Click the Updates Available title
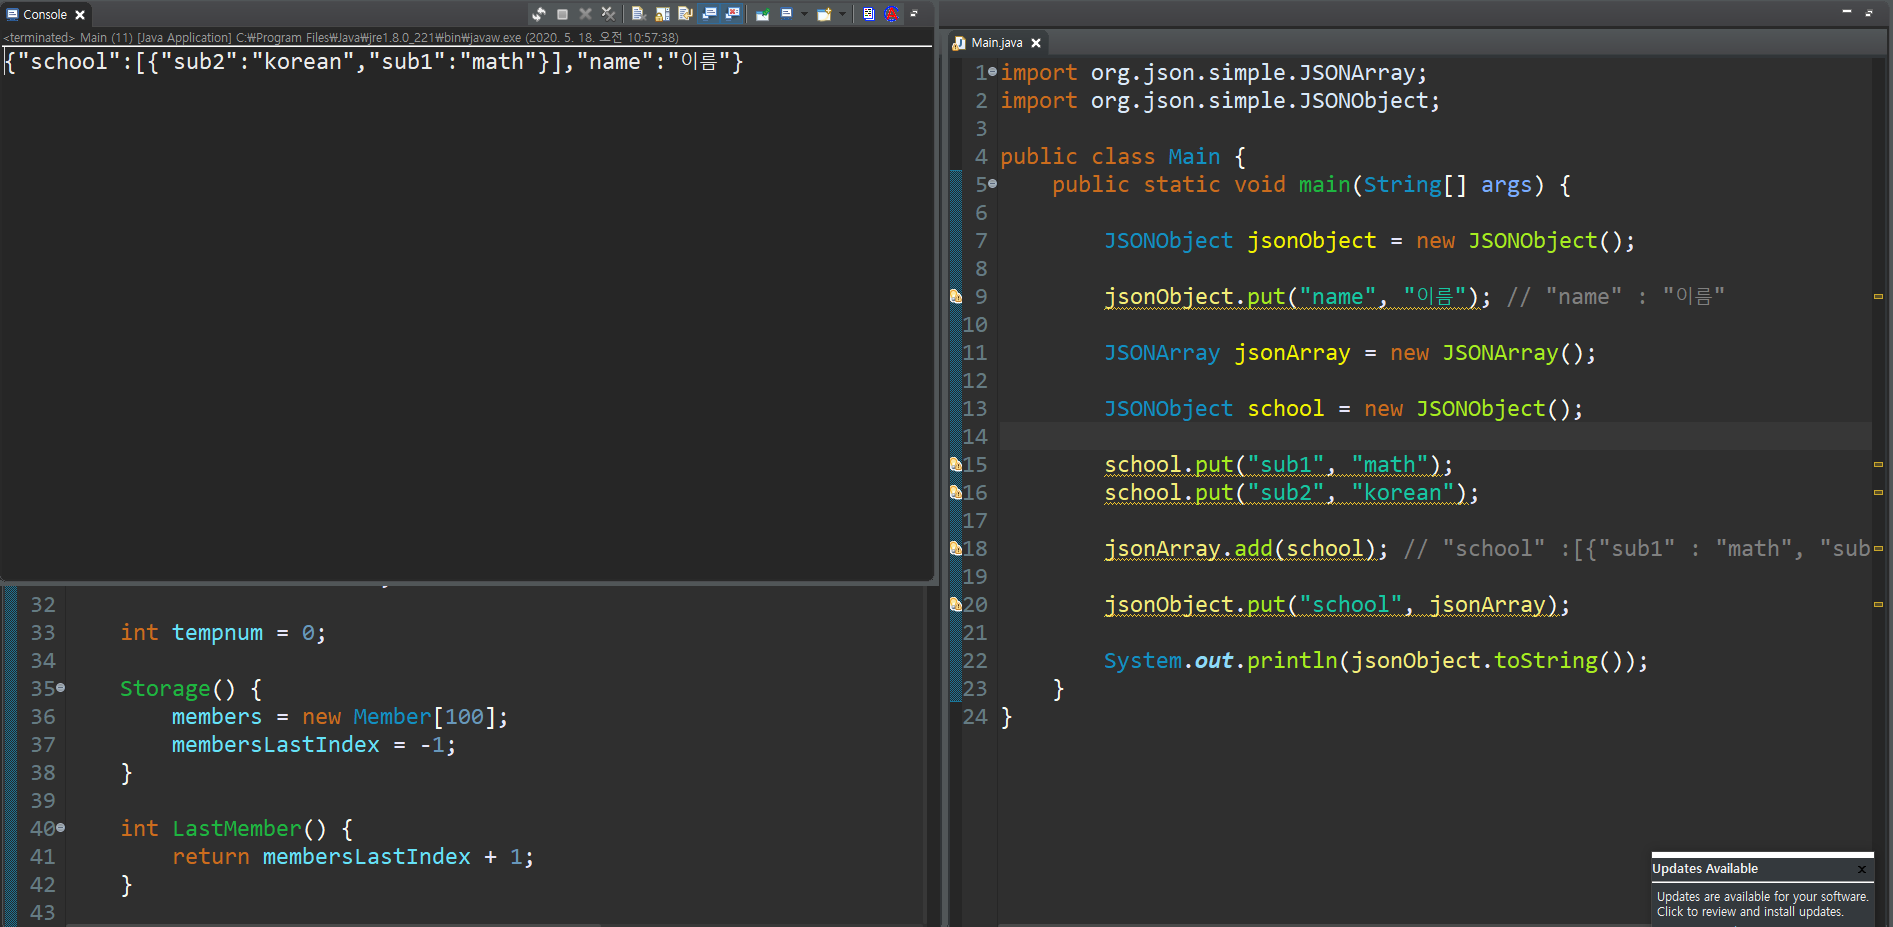 pos(1705,868)
